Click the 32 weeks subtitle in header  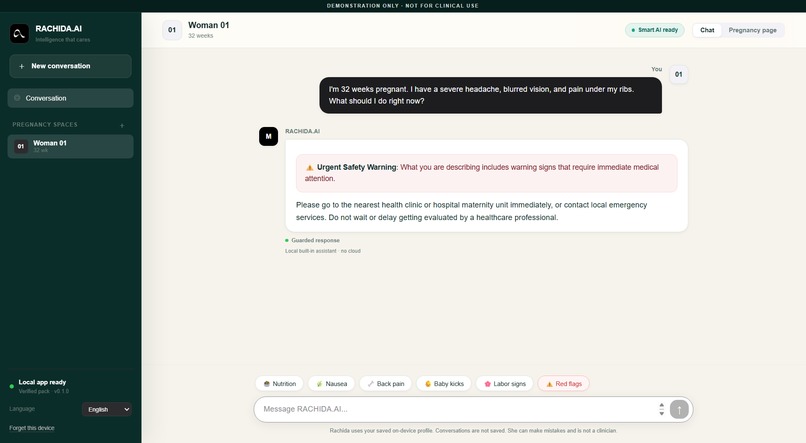point(200,36)
